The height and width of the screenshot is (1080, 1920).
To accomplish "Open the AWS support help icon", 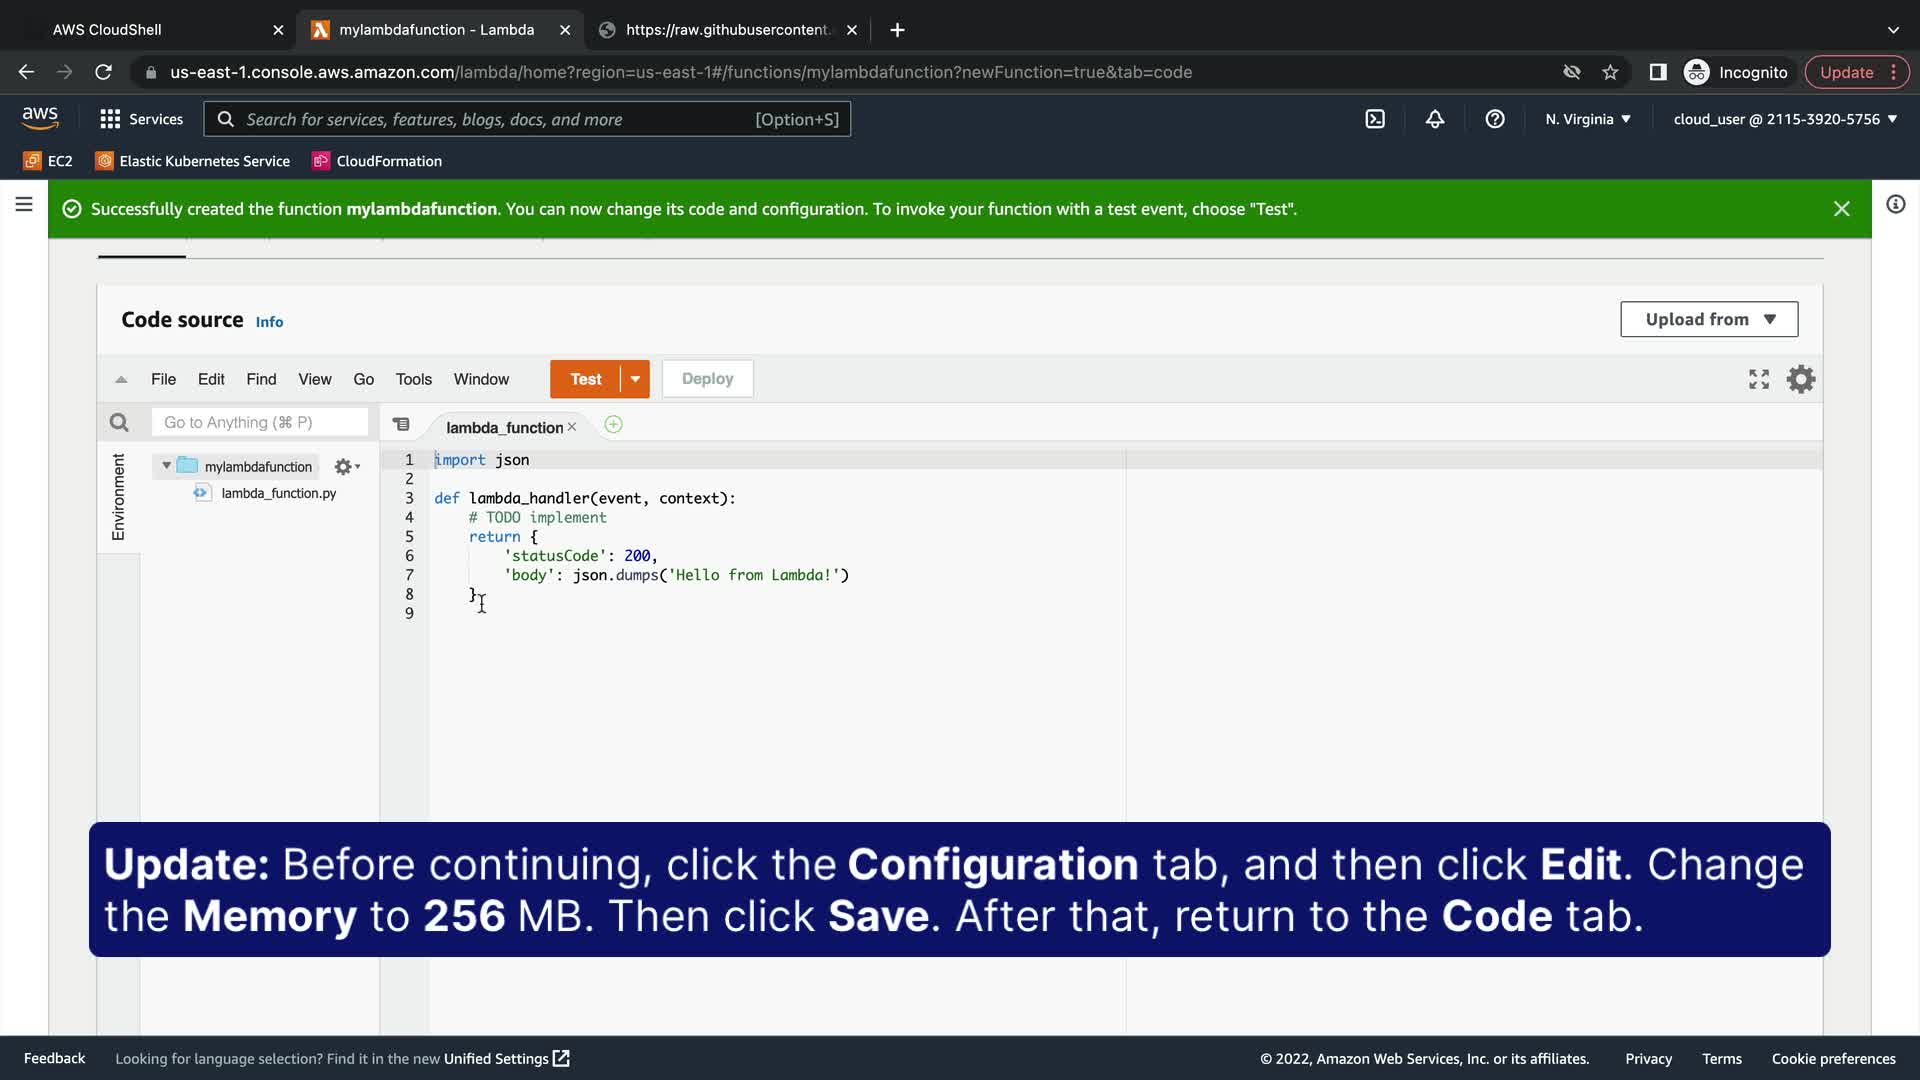I will (x=1495, y=119).
